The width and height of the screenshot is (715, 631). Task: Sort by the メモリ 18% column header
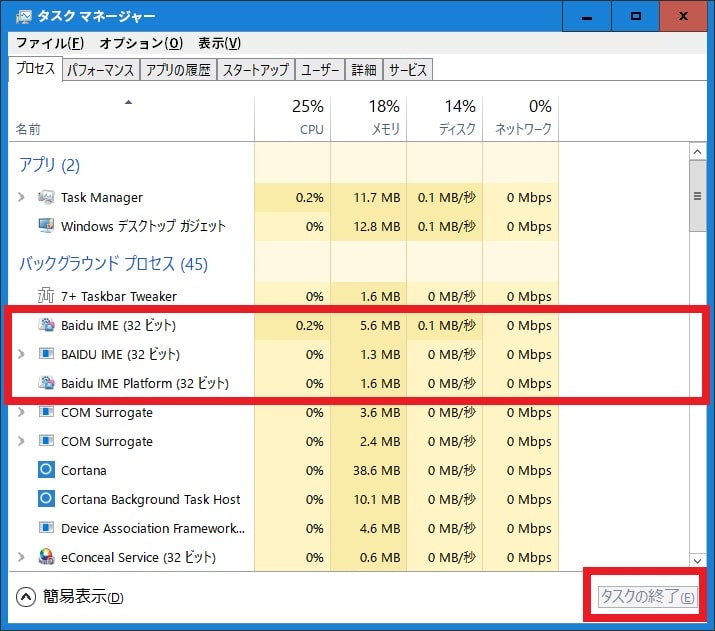(x=368, y=119)
